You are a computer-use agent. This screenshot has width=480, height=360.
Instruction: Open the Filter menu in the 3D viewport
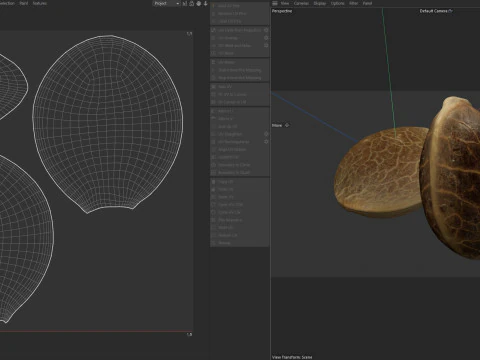pyautogui.click(x=354, y=3)
